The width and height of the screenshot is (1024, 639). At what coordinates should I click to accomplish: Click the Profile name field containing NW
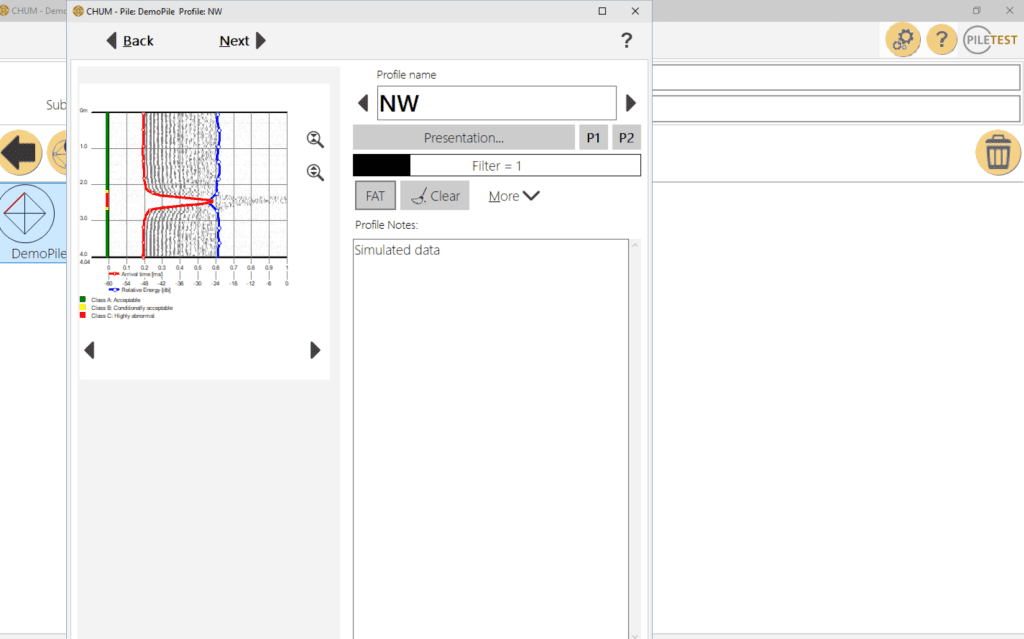[x=496, y=103]
